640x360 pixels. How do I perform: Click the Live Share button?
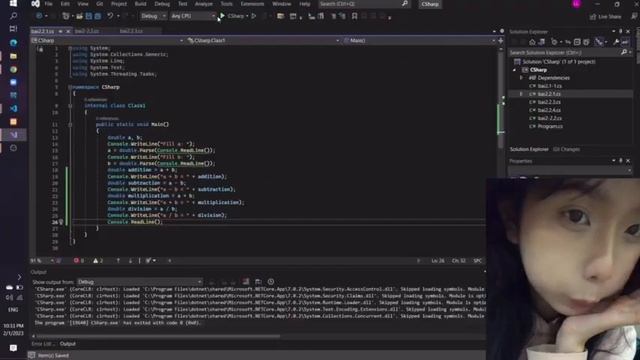pyautogui.click(x=605, y=16)
